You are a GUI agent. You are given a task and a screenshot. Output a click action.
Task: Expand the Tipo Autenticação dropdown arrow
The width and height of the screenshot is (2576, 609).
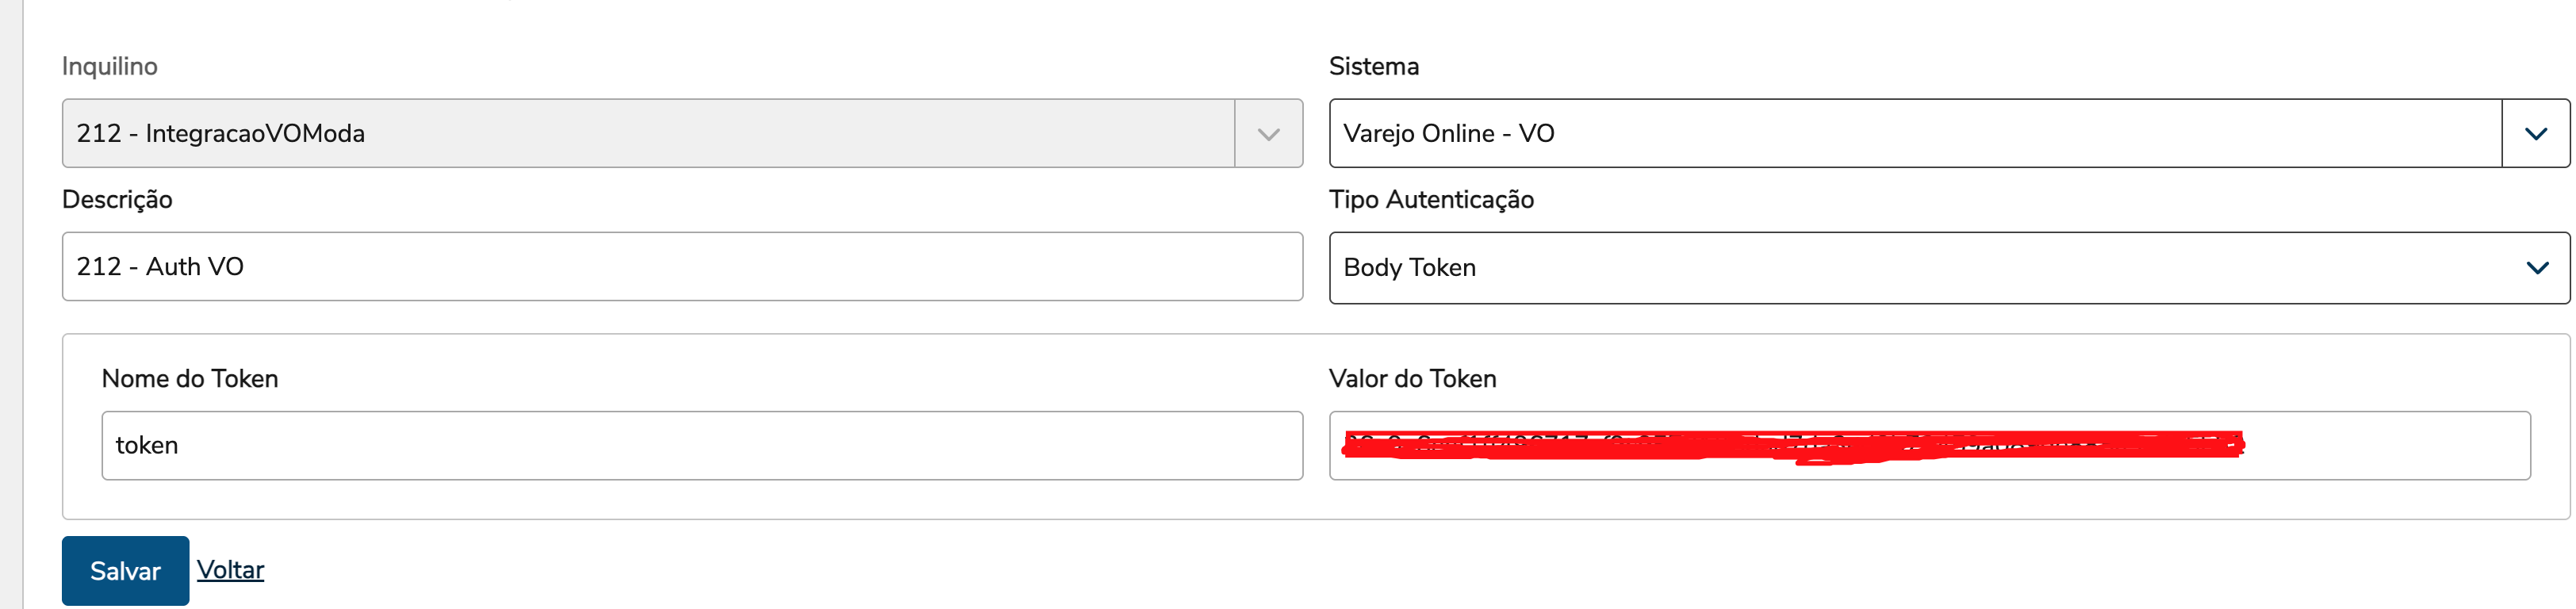tap(2537, 268)
